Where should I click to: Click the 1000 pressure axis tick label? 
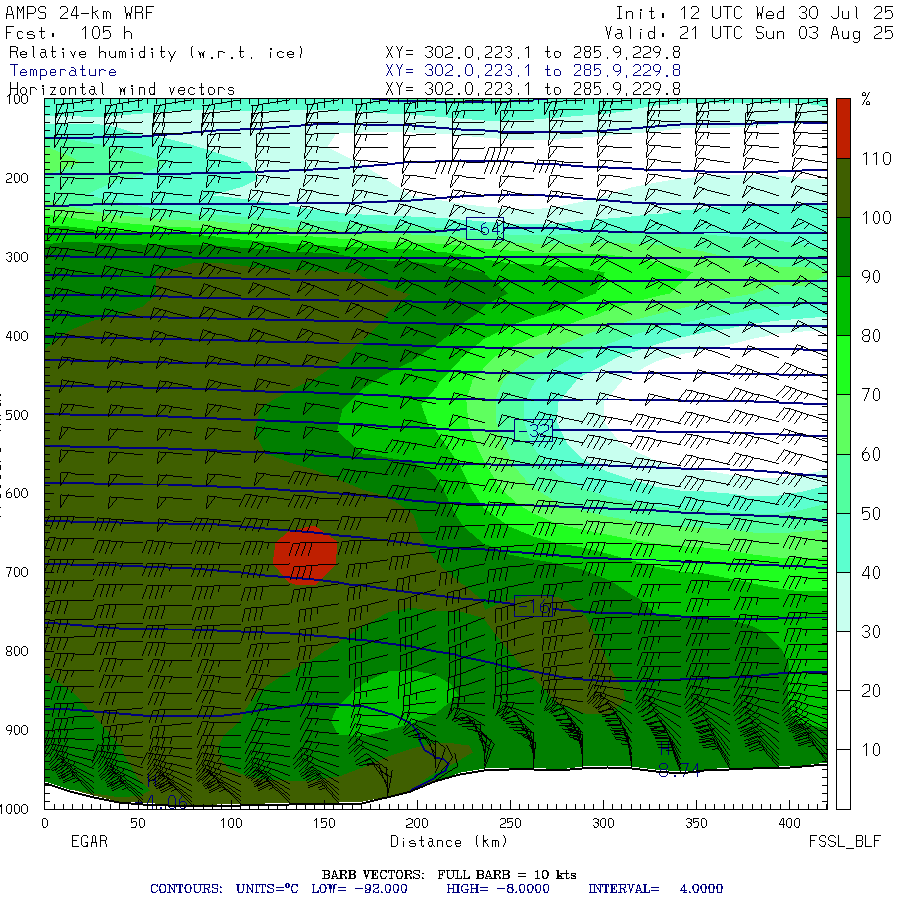pyautogui.click(x=15, y=809)
